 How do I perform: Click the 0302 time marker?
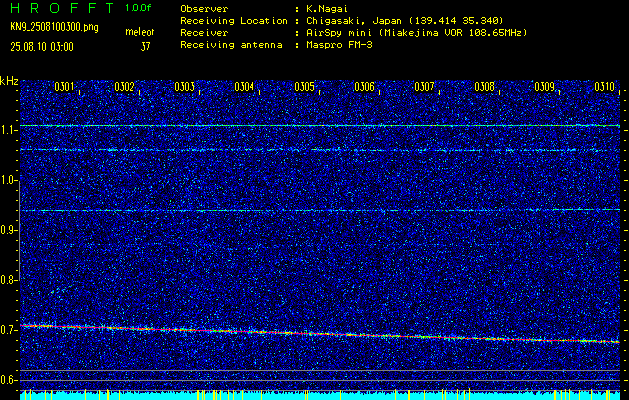(124, 87)
